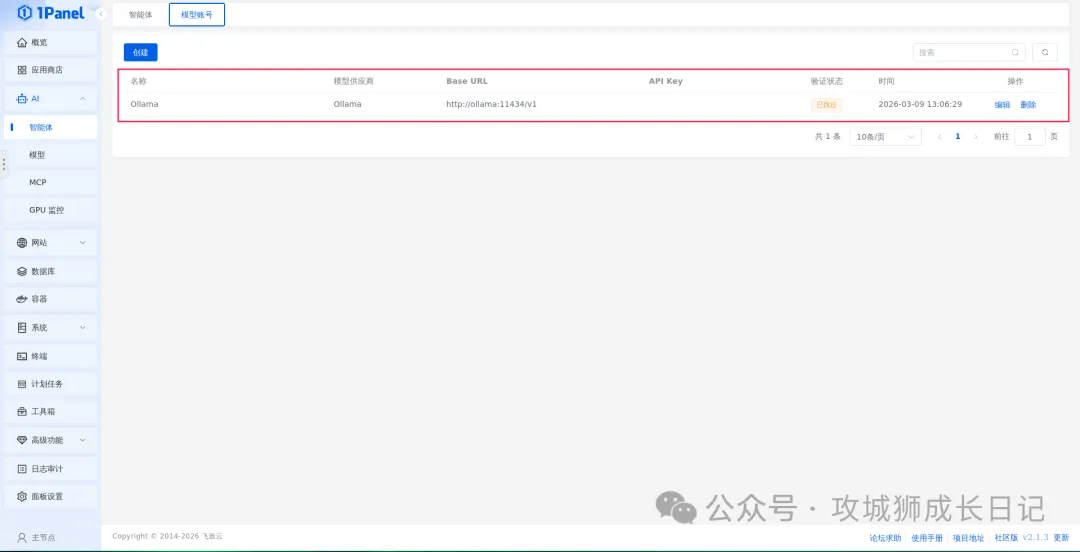Open the 10条/页 page size dropdown
Viewport: 1080px width, 552px height.
tap(885, 137)
